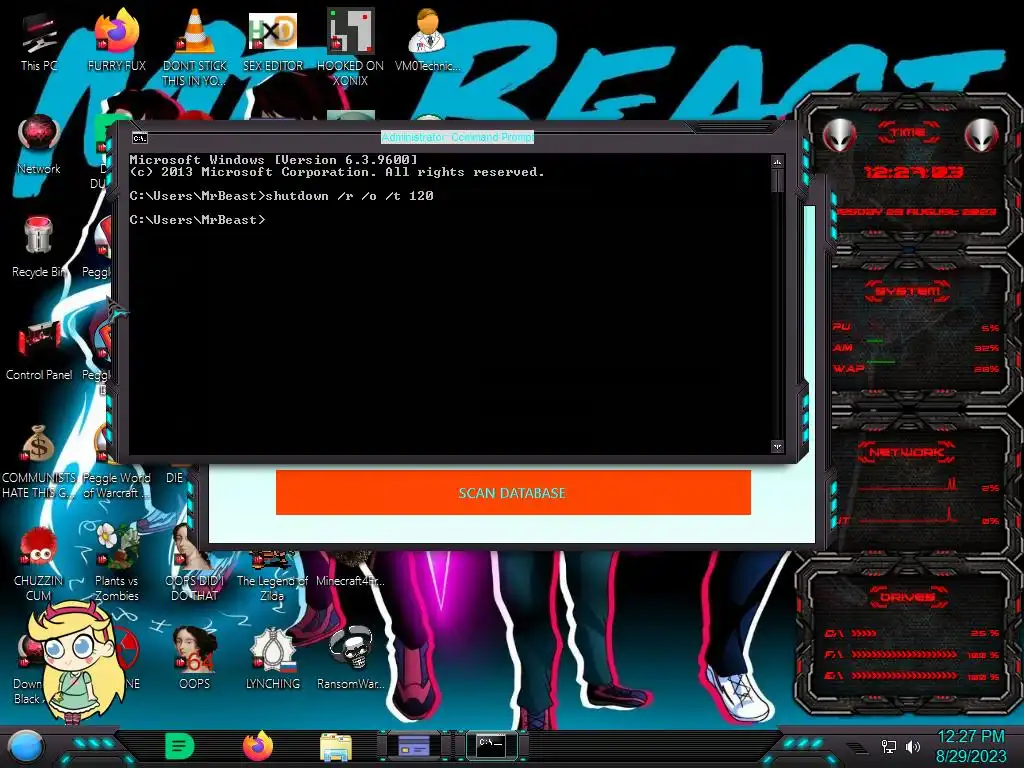Click the Administrator: Command Prompt title text
This screenshot has height=768, width=1024.
click(x=458, y=137)
